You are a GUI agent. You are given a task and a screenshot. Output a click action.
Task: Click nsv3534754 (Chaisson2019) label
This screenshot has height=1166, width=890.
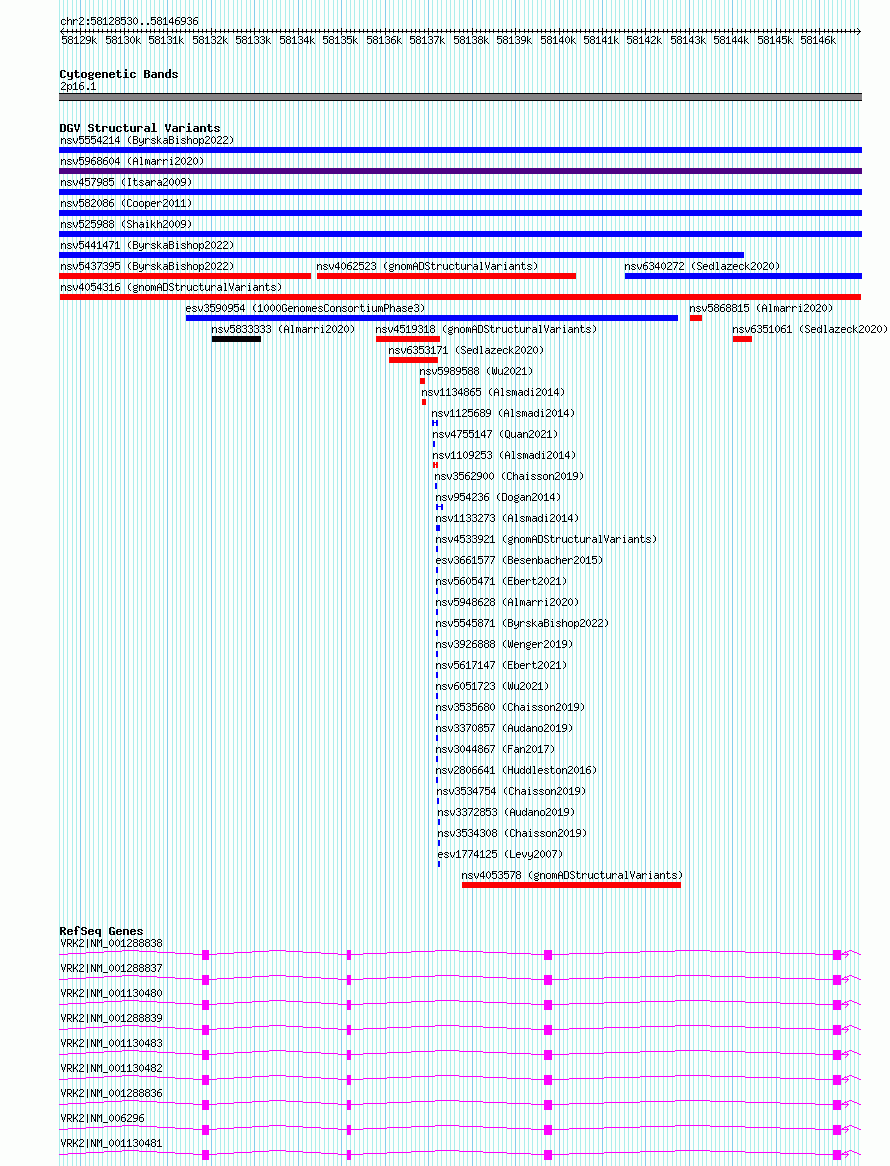click(511, 791)
